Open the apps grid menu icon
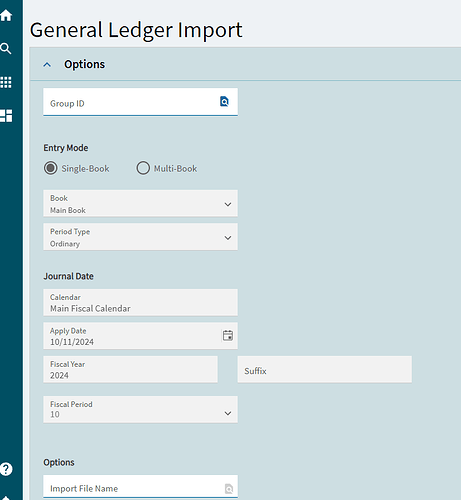Screen dimensions: 461x500 click(6, 82)
